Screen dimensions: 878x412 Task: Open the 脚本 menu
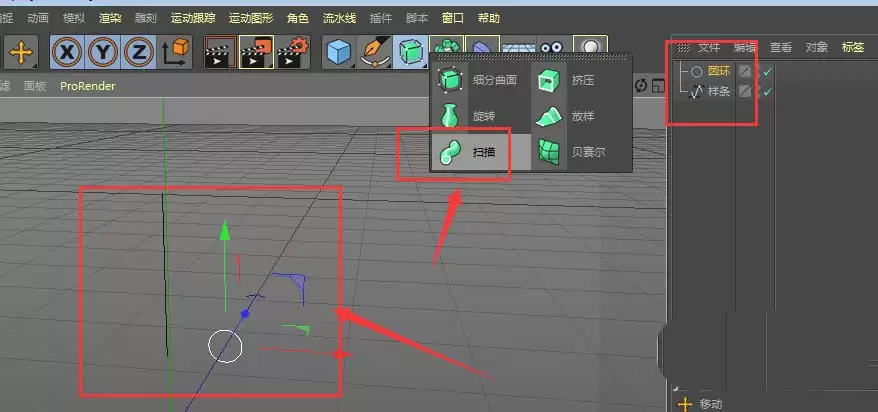coord(417,18)
